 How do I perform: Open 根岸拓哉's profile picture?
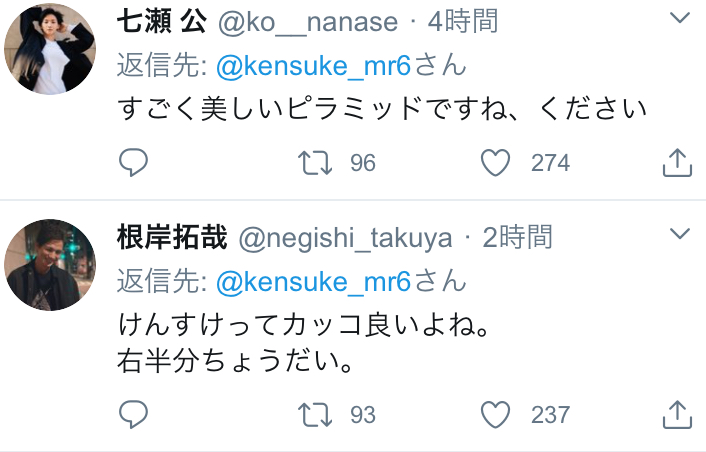pyautogui.click(x=50, y=264)
